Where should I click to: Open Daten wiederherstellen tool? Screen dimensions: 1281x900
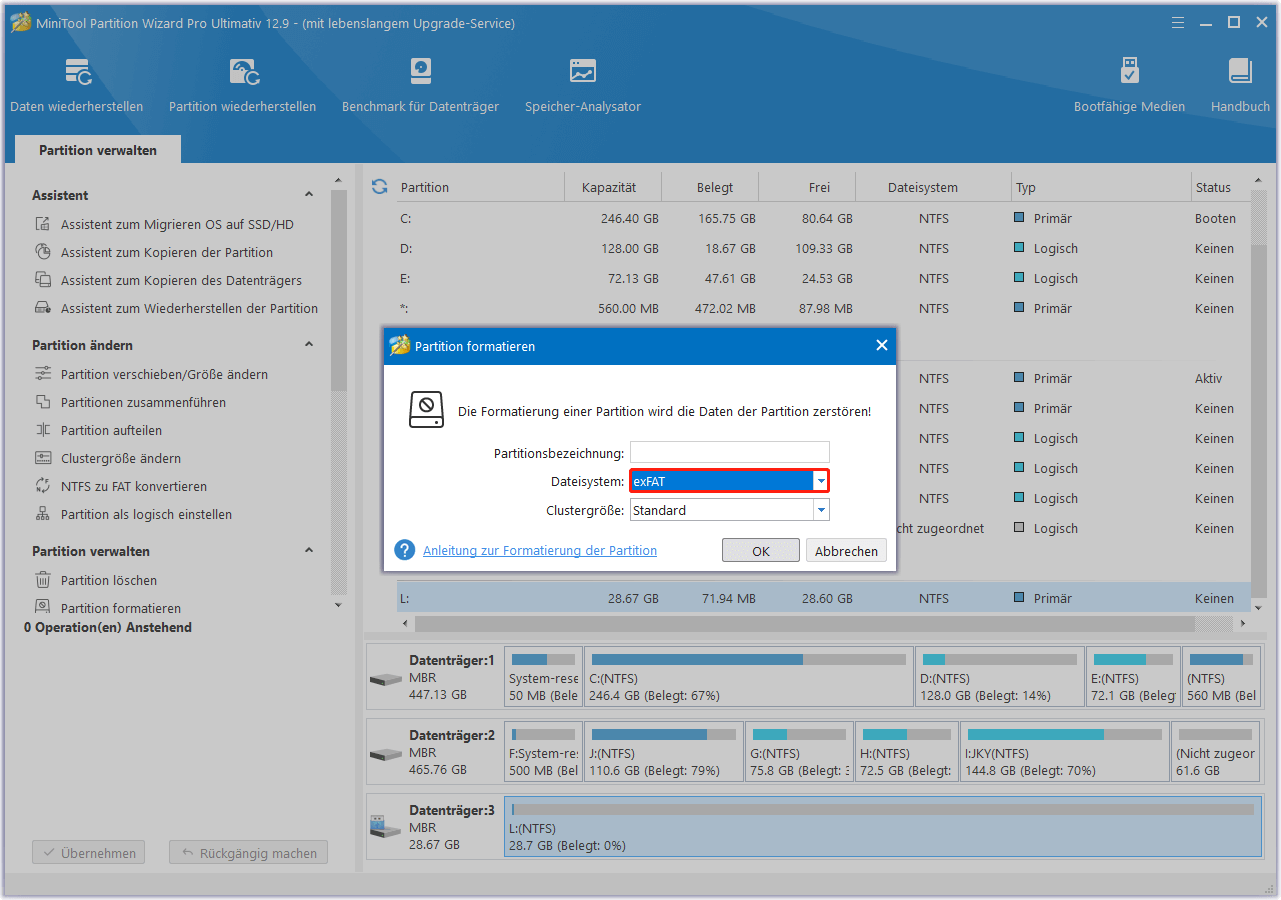[x=77, y=86]
